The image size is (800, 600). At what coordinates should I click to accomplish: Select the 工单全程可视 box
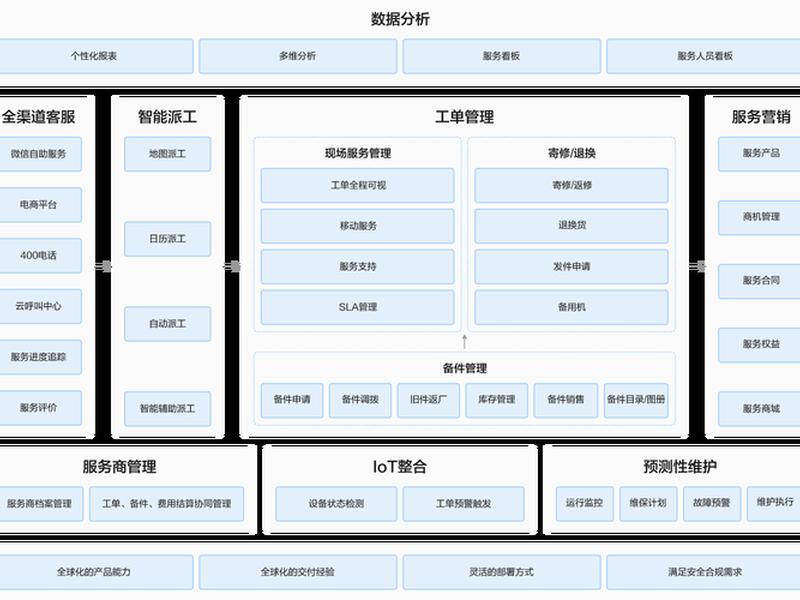(358, 185)
